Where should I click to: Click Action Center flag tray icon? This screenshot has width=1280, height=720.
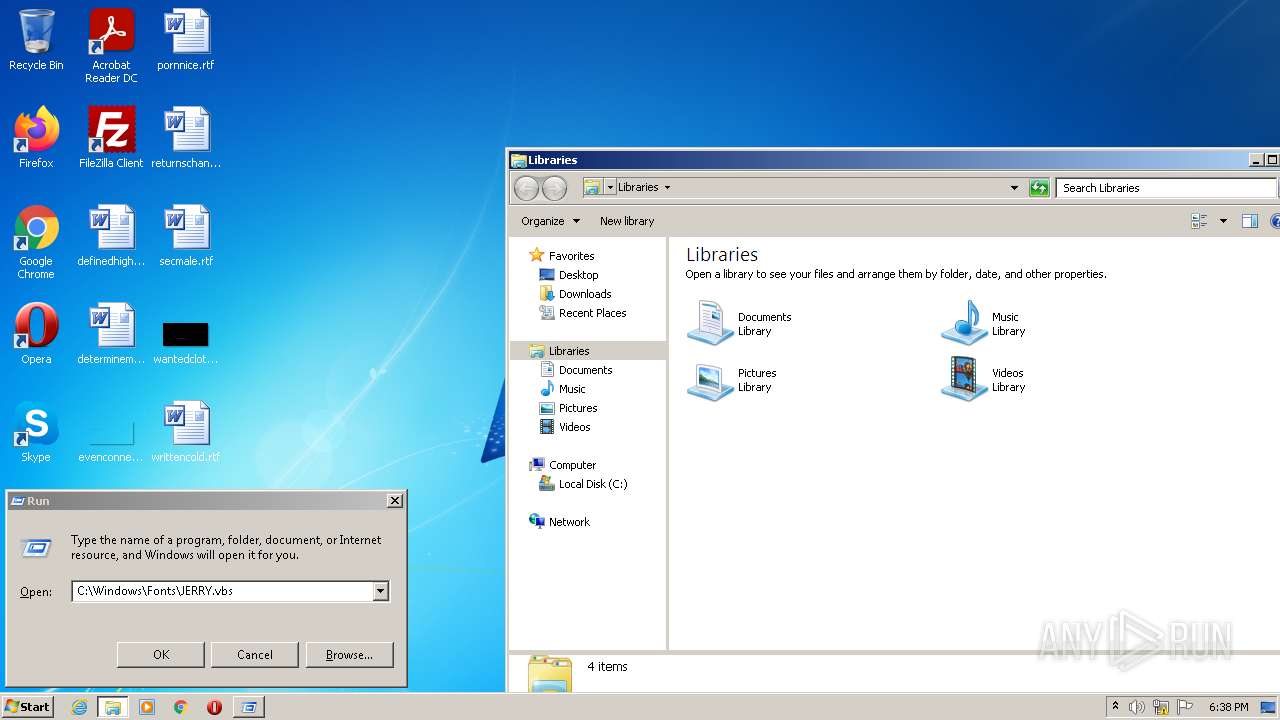[x=1185, y=707]
